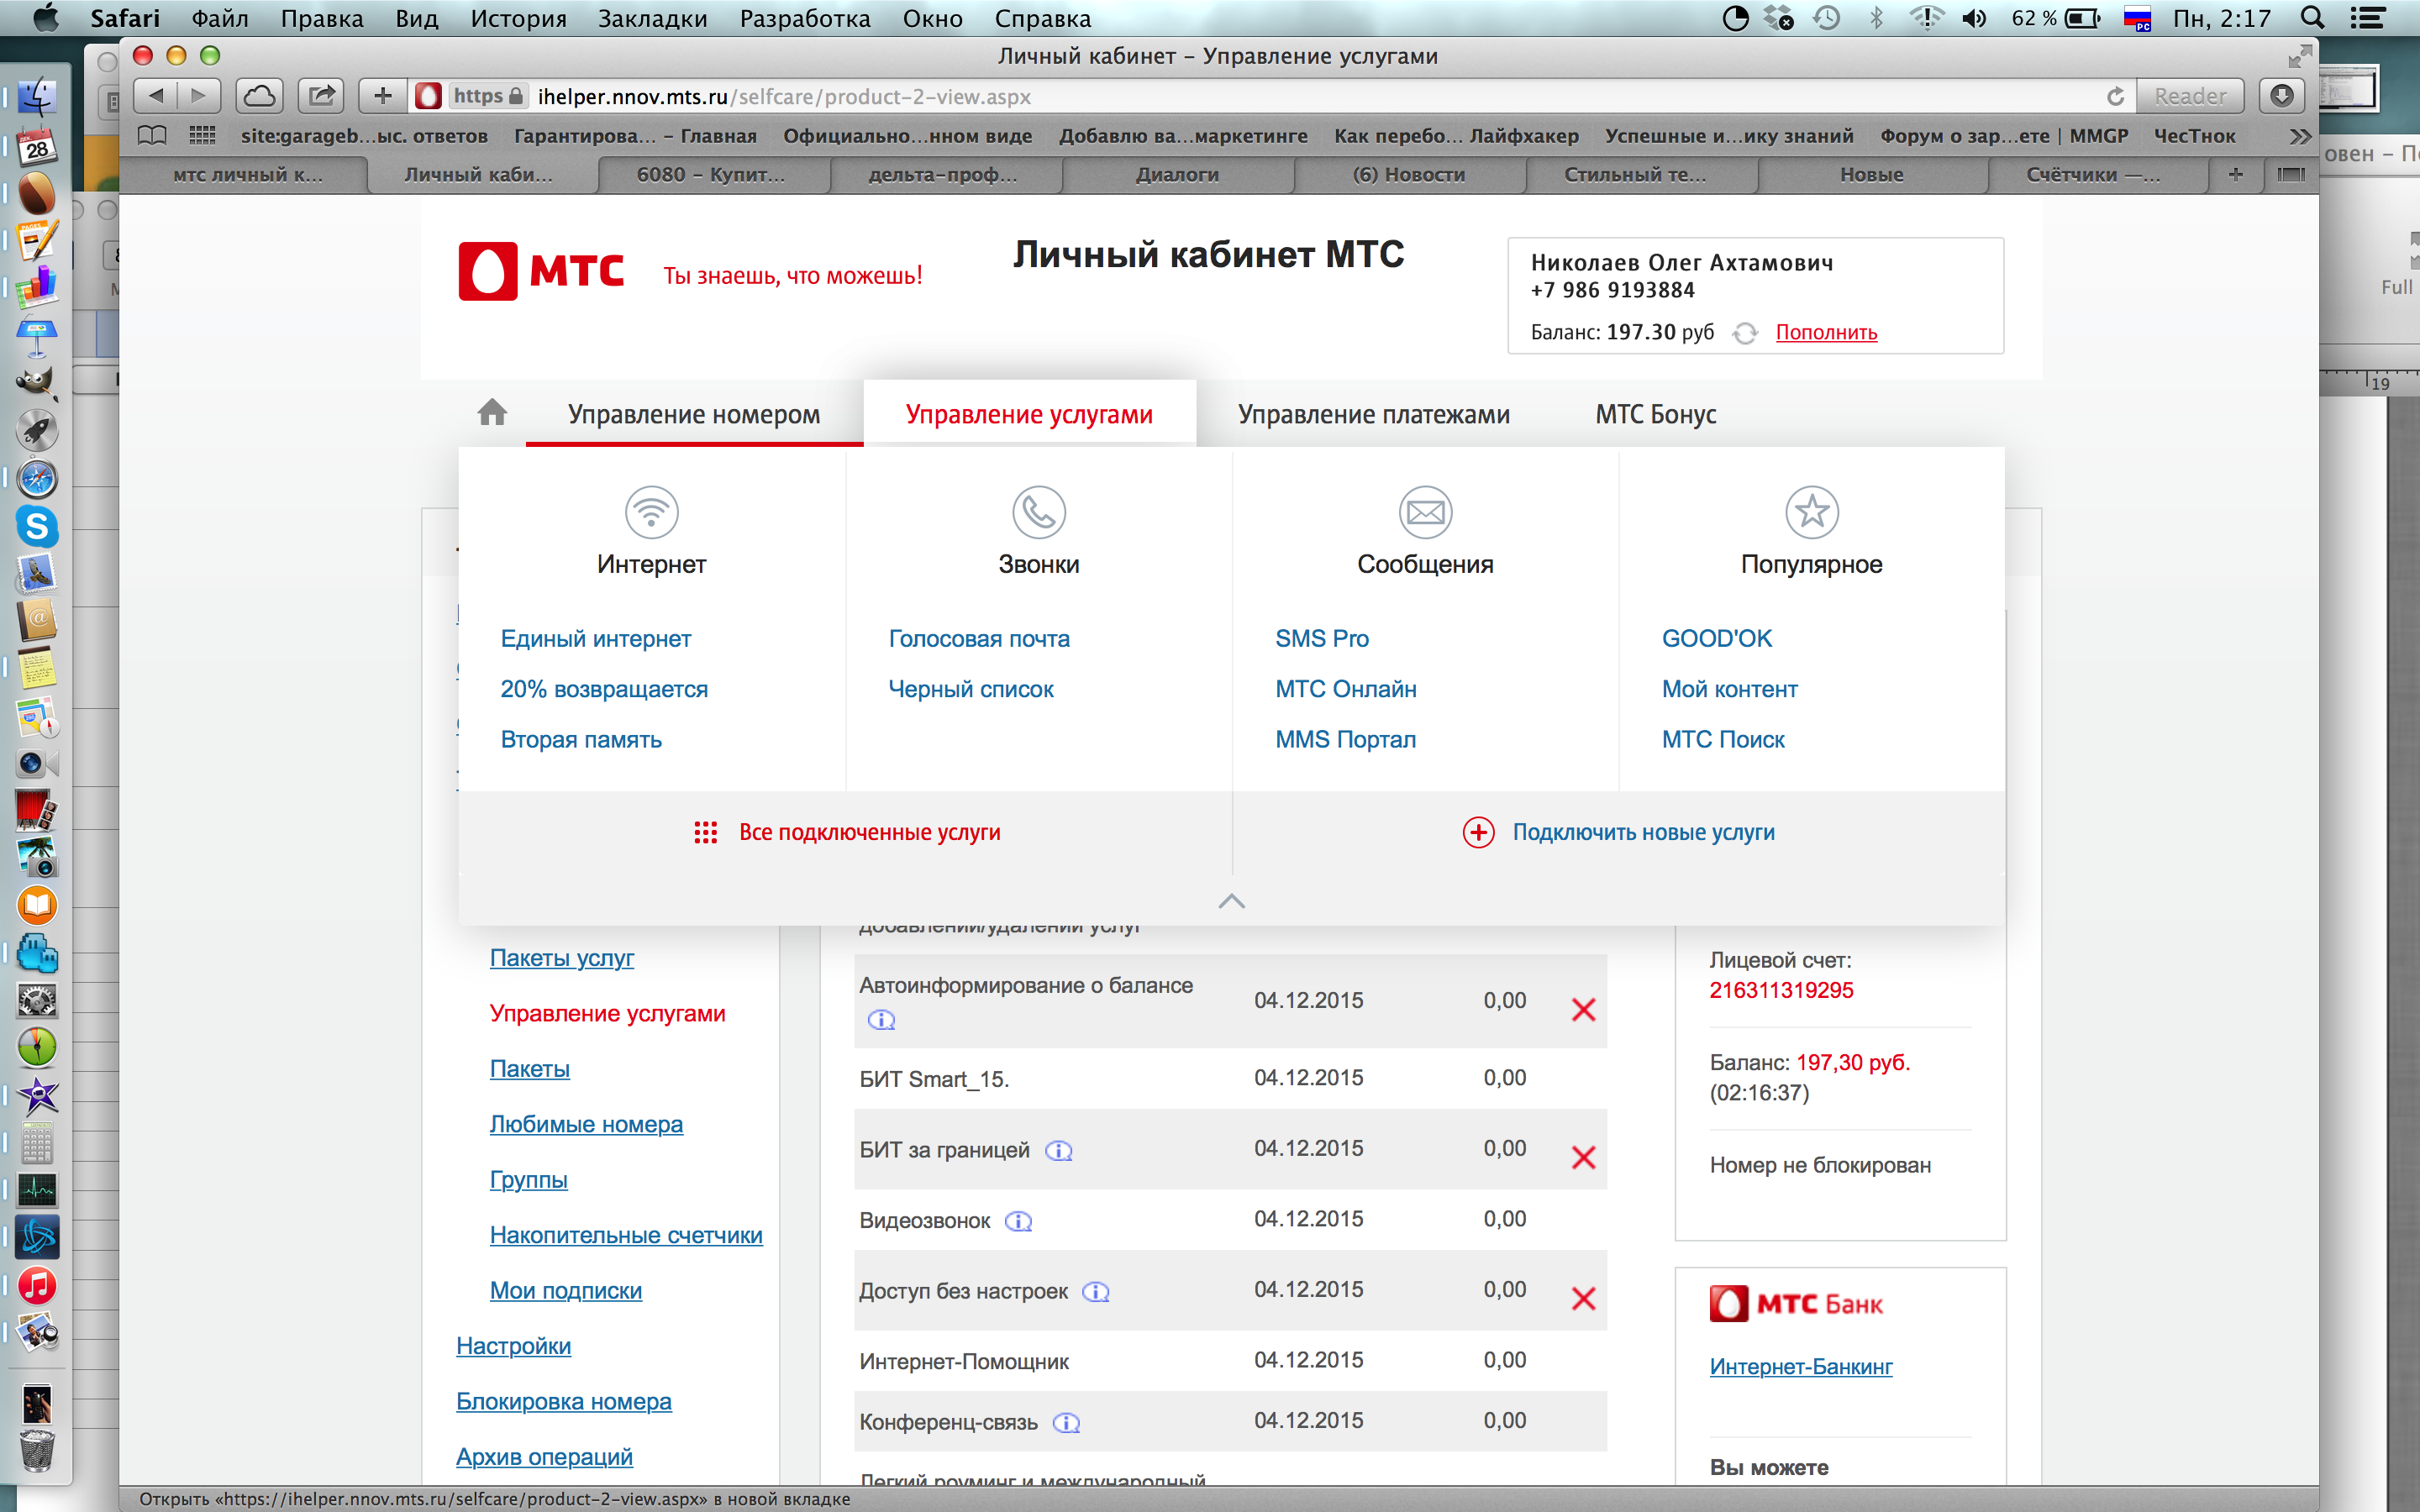Click the Internet Wi-Fi category icon
Image resolution: width=2420 pixels, height=1512 pixels.
click(651, 512)
